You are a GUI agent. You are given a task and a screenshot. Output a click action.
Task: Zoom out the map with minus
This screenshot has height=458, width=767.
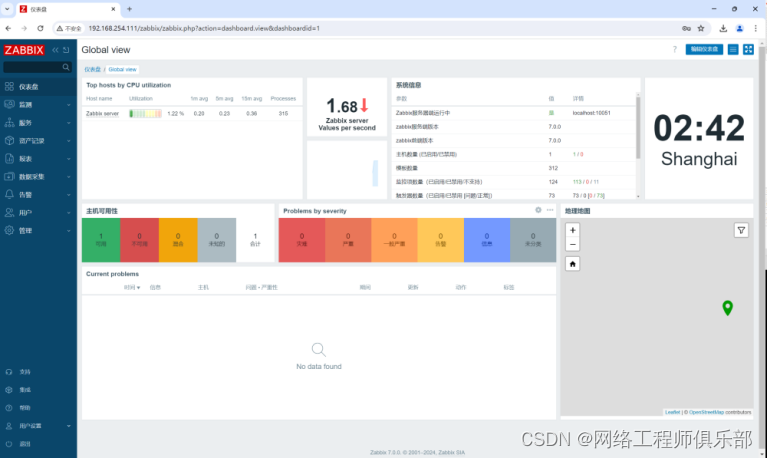[572, 244]
